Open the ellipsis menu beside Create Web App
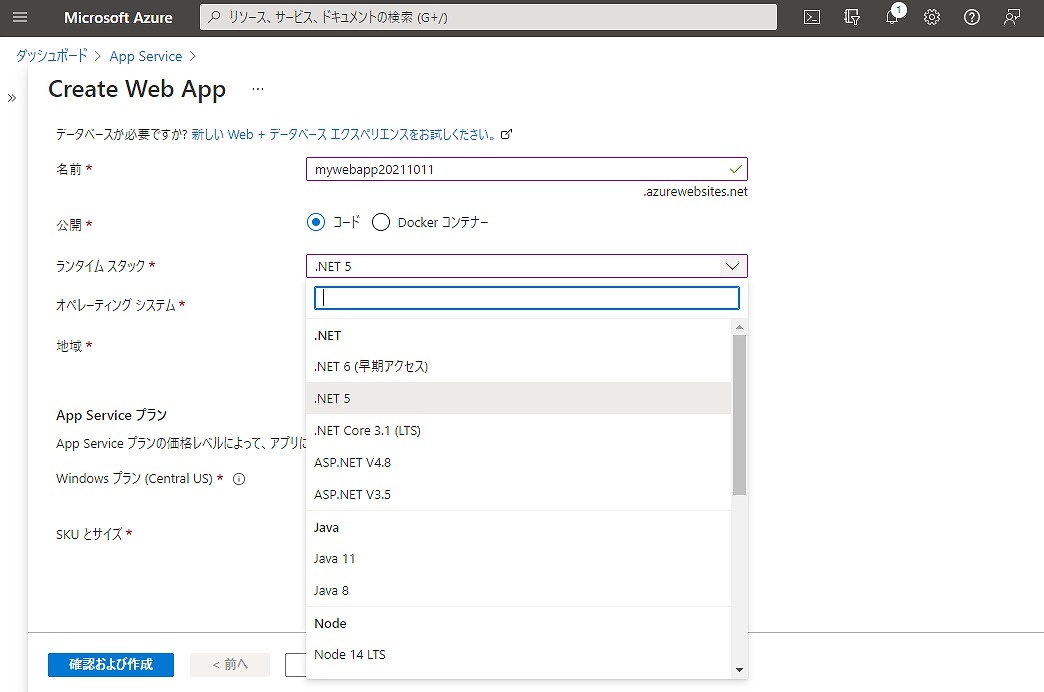Viewport: 1044px width, 692px height. tap(258, 89)
